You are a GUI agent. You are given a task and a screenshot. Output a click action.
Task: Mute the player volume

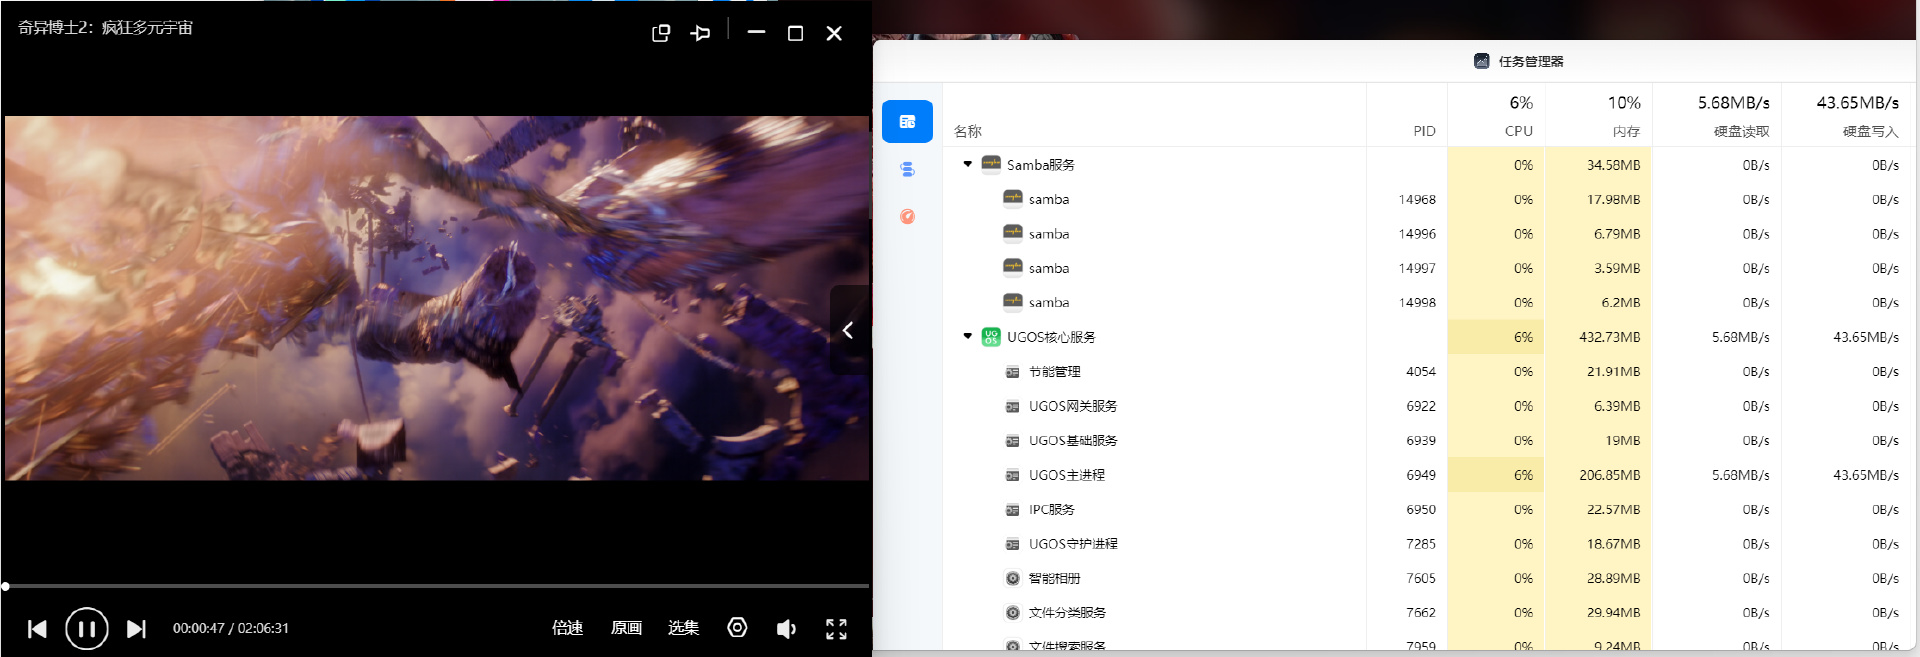(x=787, y=629)
